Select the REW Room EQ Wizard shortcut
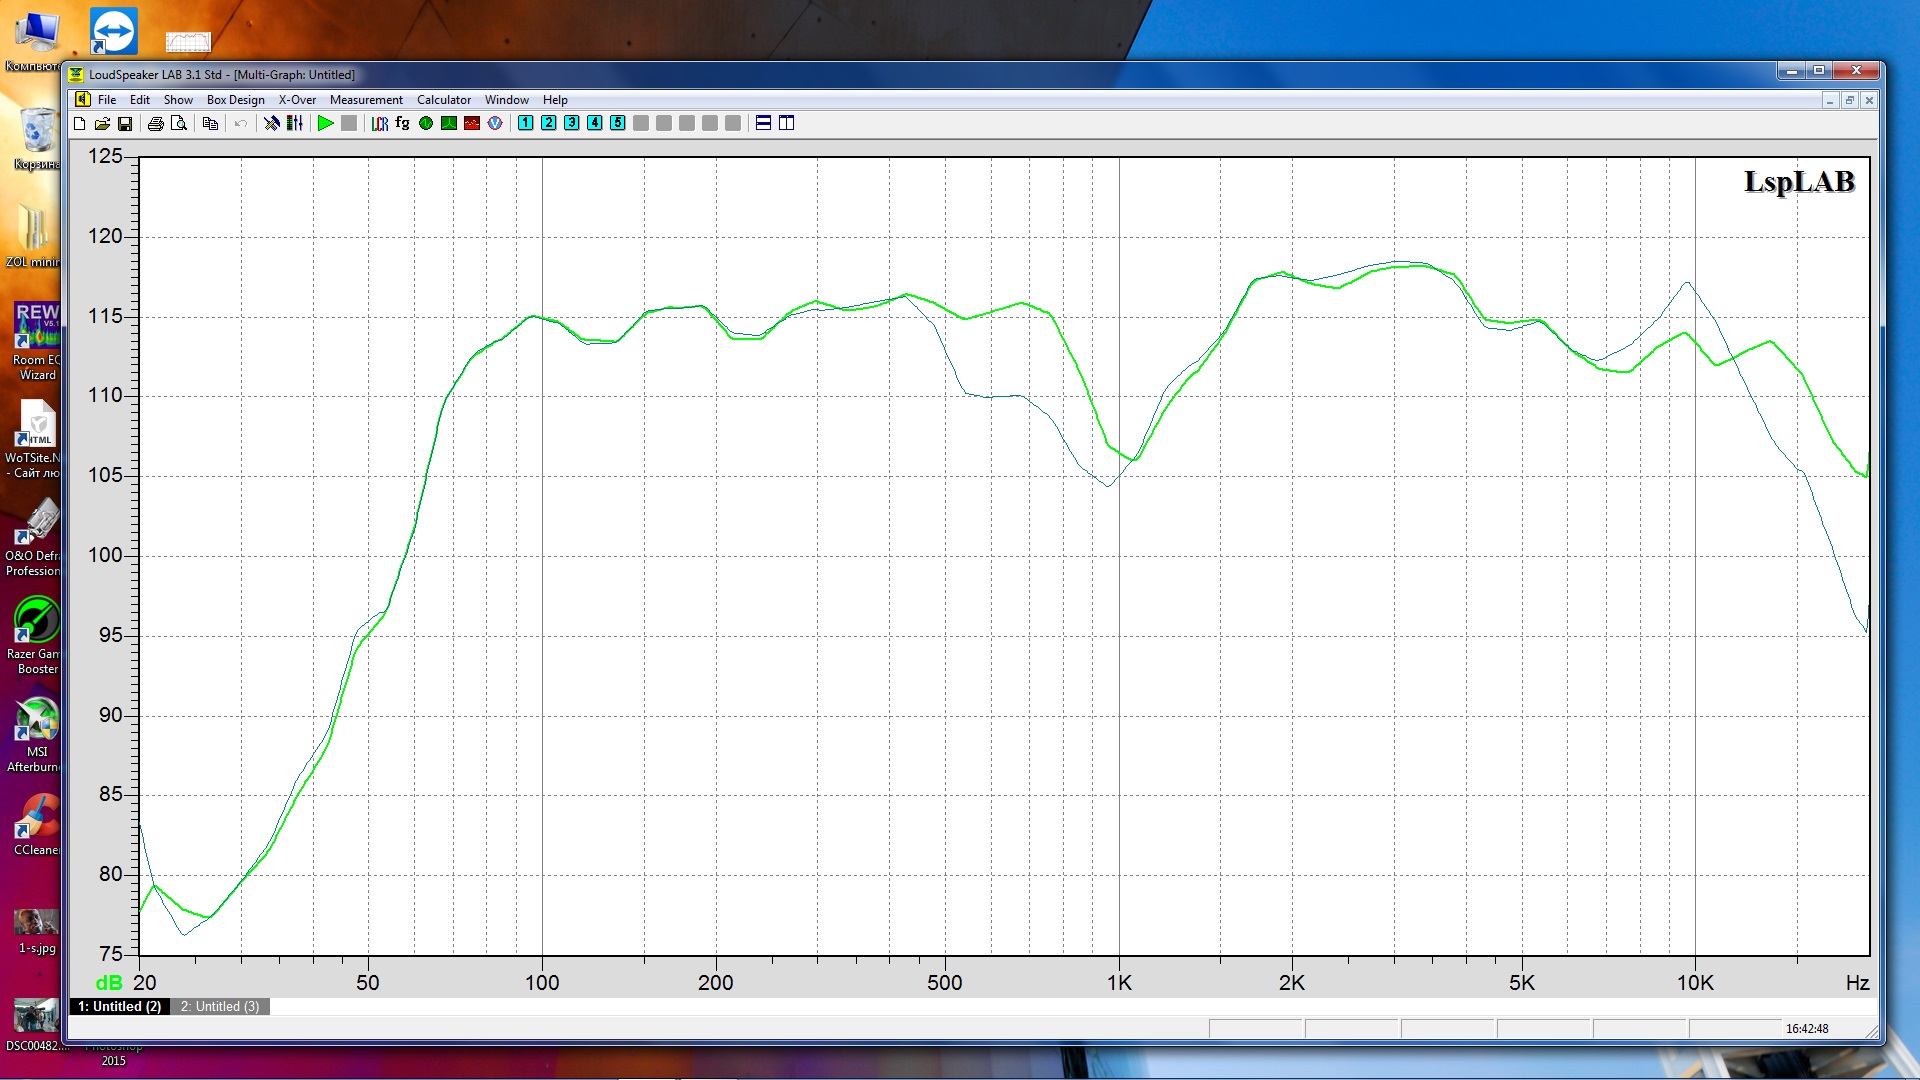 (37, 341)
